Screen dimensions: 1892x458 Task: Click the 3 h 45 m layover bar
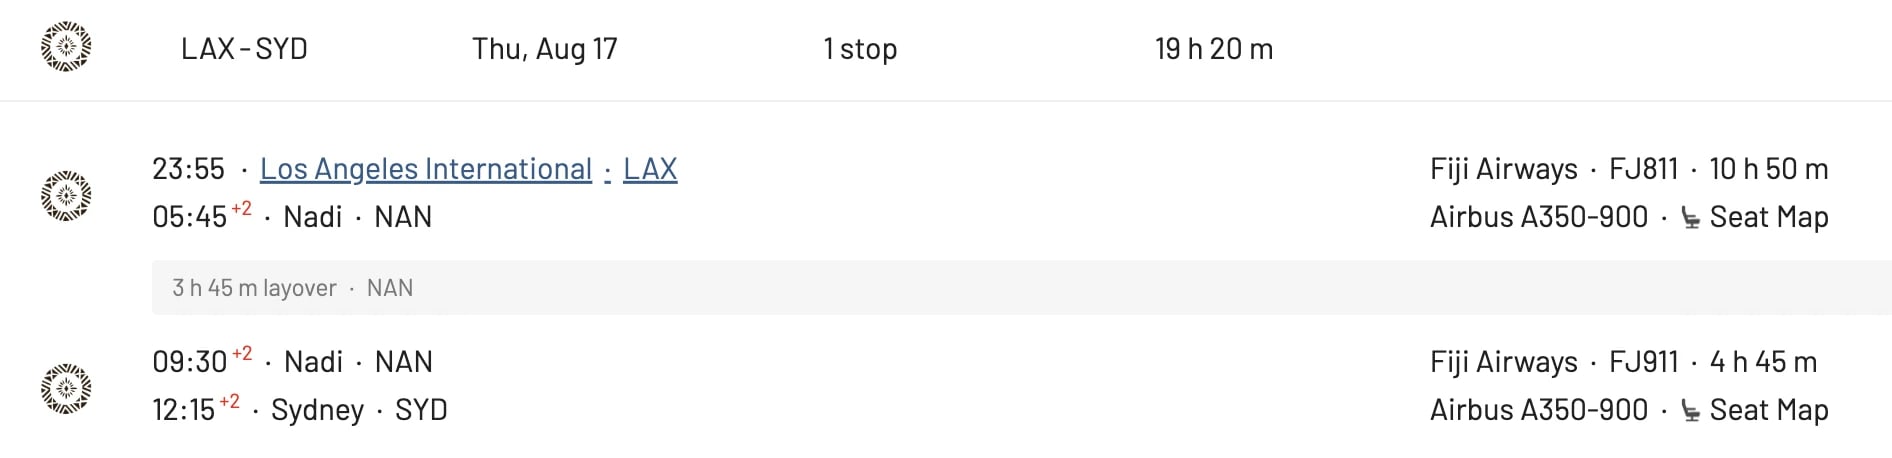pyautogui.click(x=1021, y=288)
